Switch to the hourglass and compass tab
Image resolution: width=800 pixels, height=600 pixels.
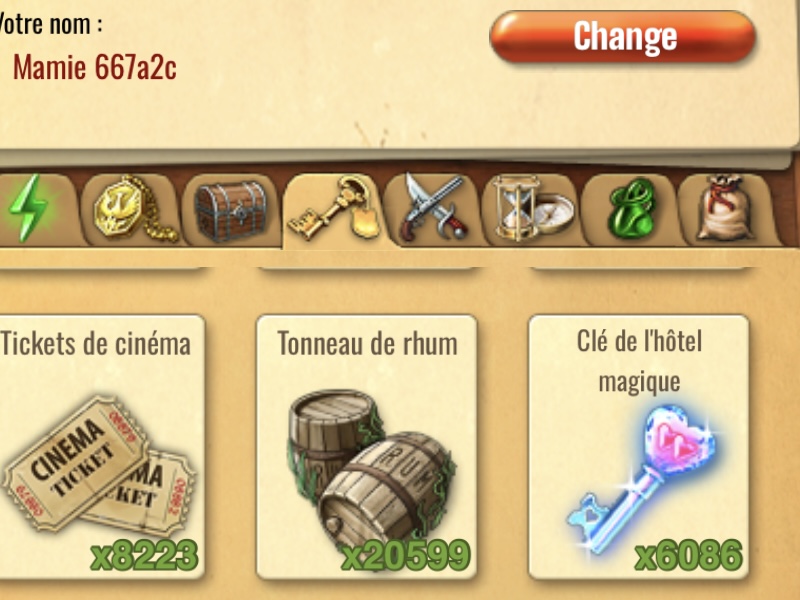tap(532, 209)
